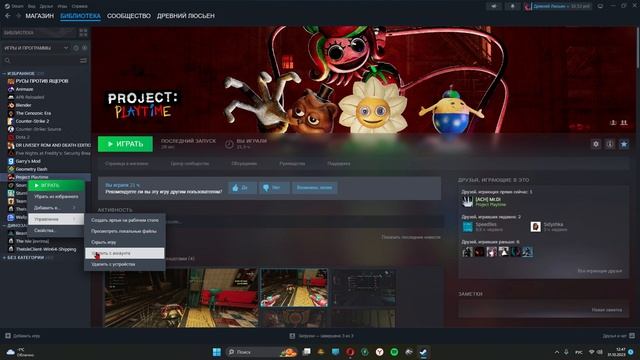Switch library to grid view icon
Screen dimensions: 640x360
83,33
